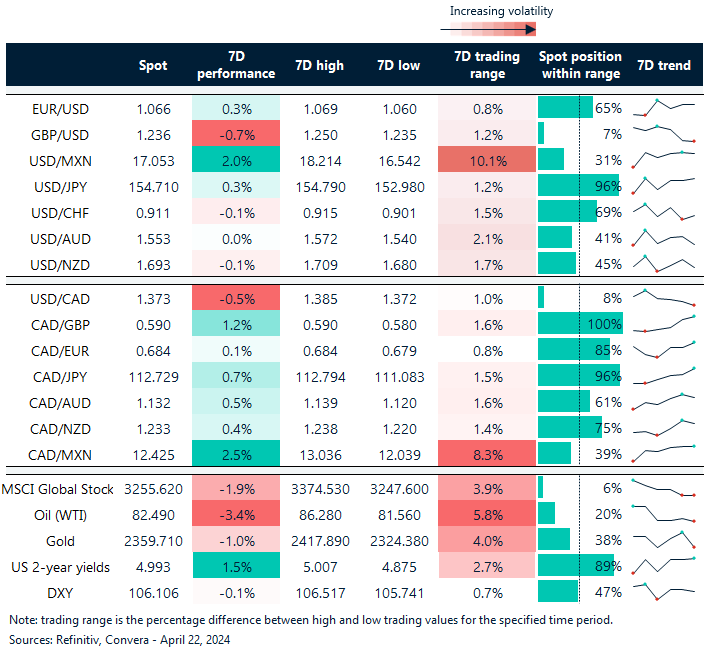Click the Gold spot value 2359.710
The width and height of the screenshot is (705, 650).
pos(146,538)
